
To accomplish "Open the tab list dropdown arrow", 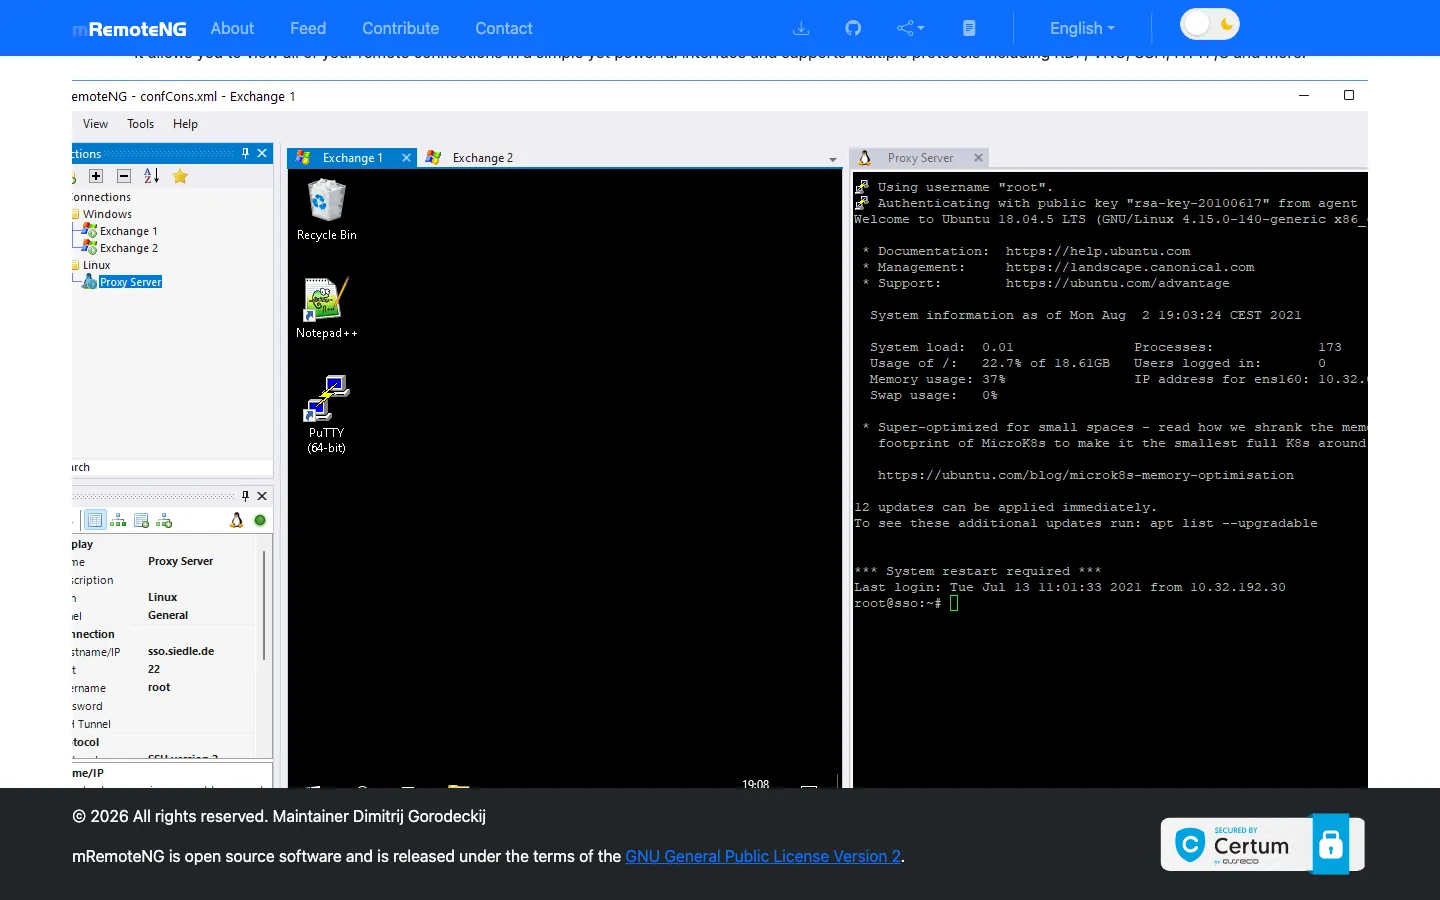I will (833, 160).
